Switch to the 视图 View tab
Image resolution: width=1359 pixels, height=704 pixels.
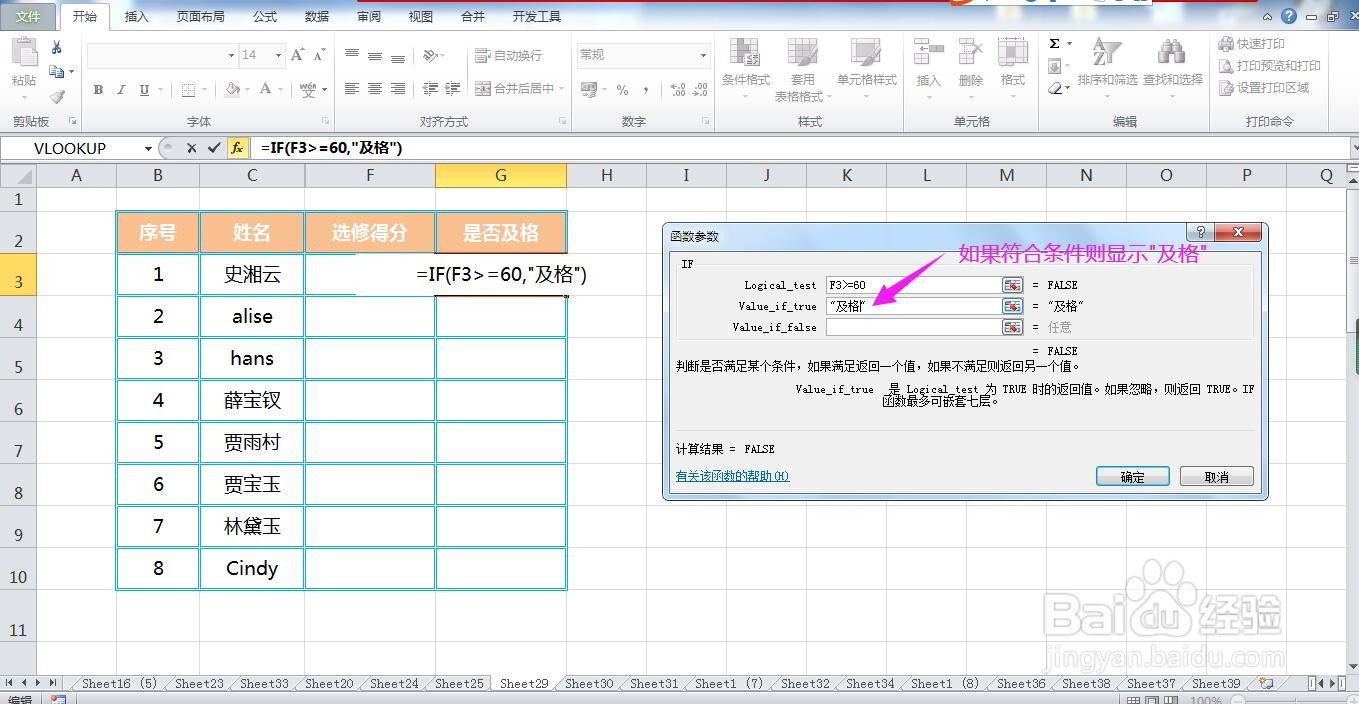421,17
